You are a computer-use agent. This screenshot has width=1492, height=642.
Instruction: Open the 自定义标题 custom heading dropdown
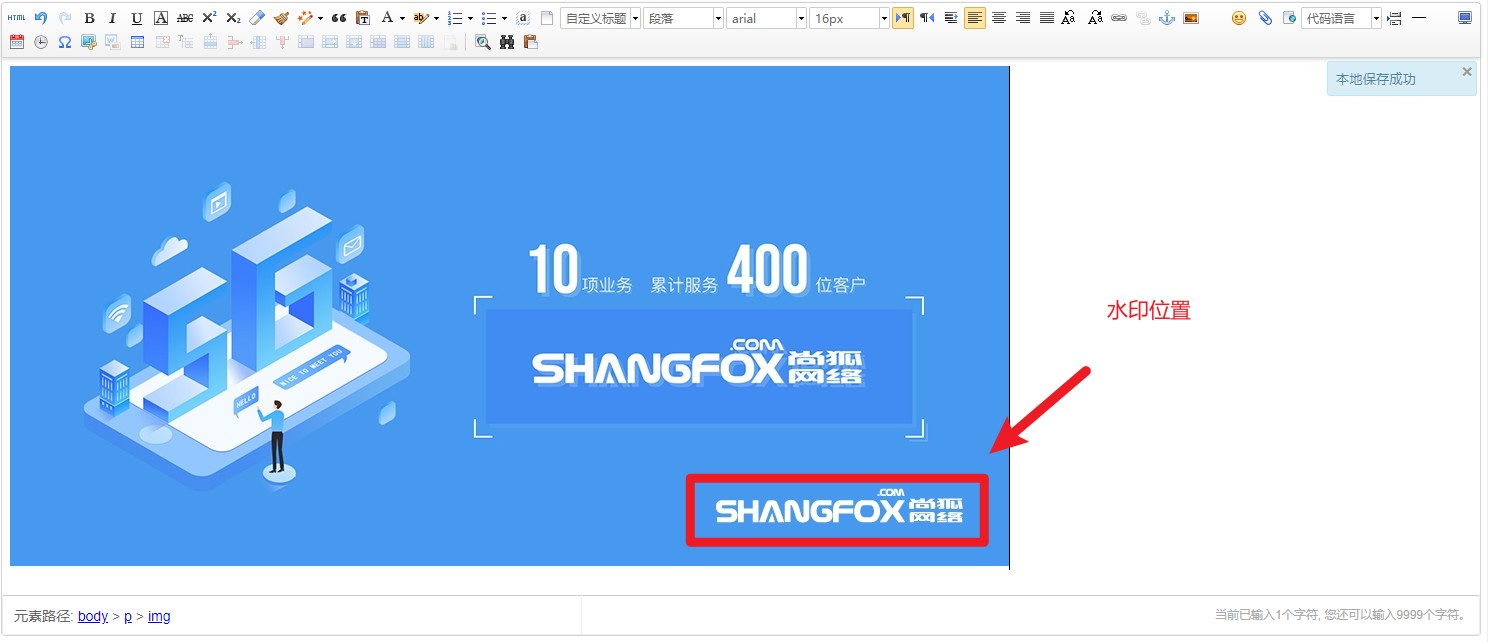coord(600,18)
